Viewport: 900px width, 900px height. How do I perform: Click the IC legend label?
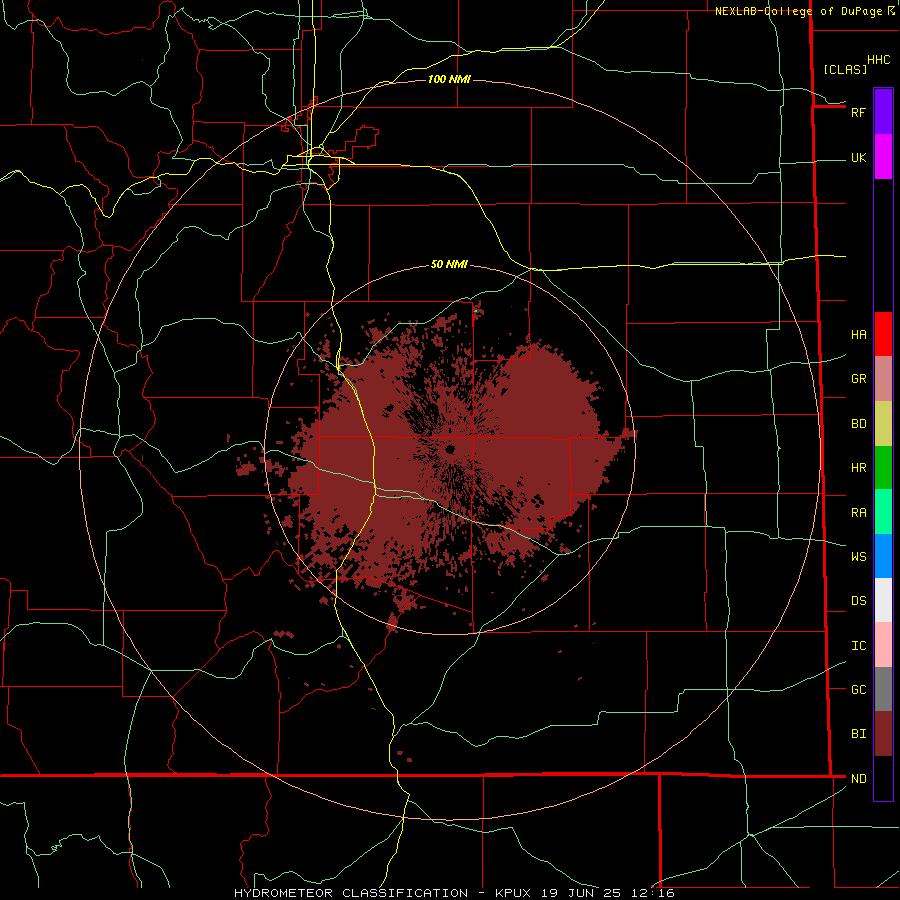[859, 646]
